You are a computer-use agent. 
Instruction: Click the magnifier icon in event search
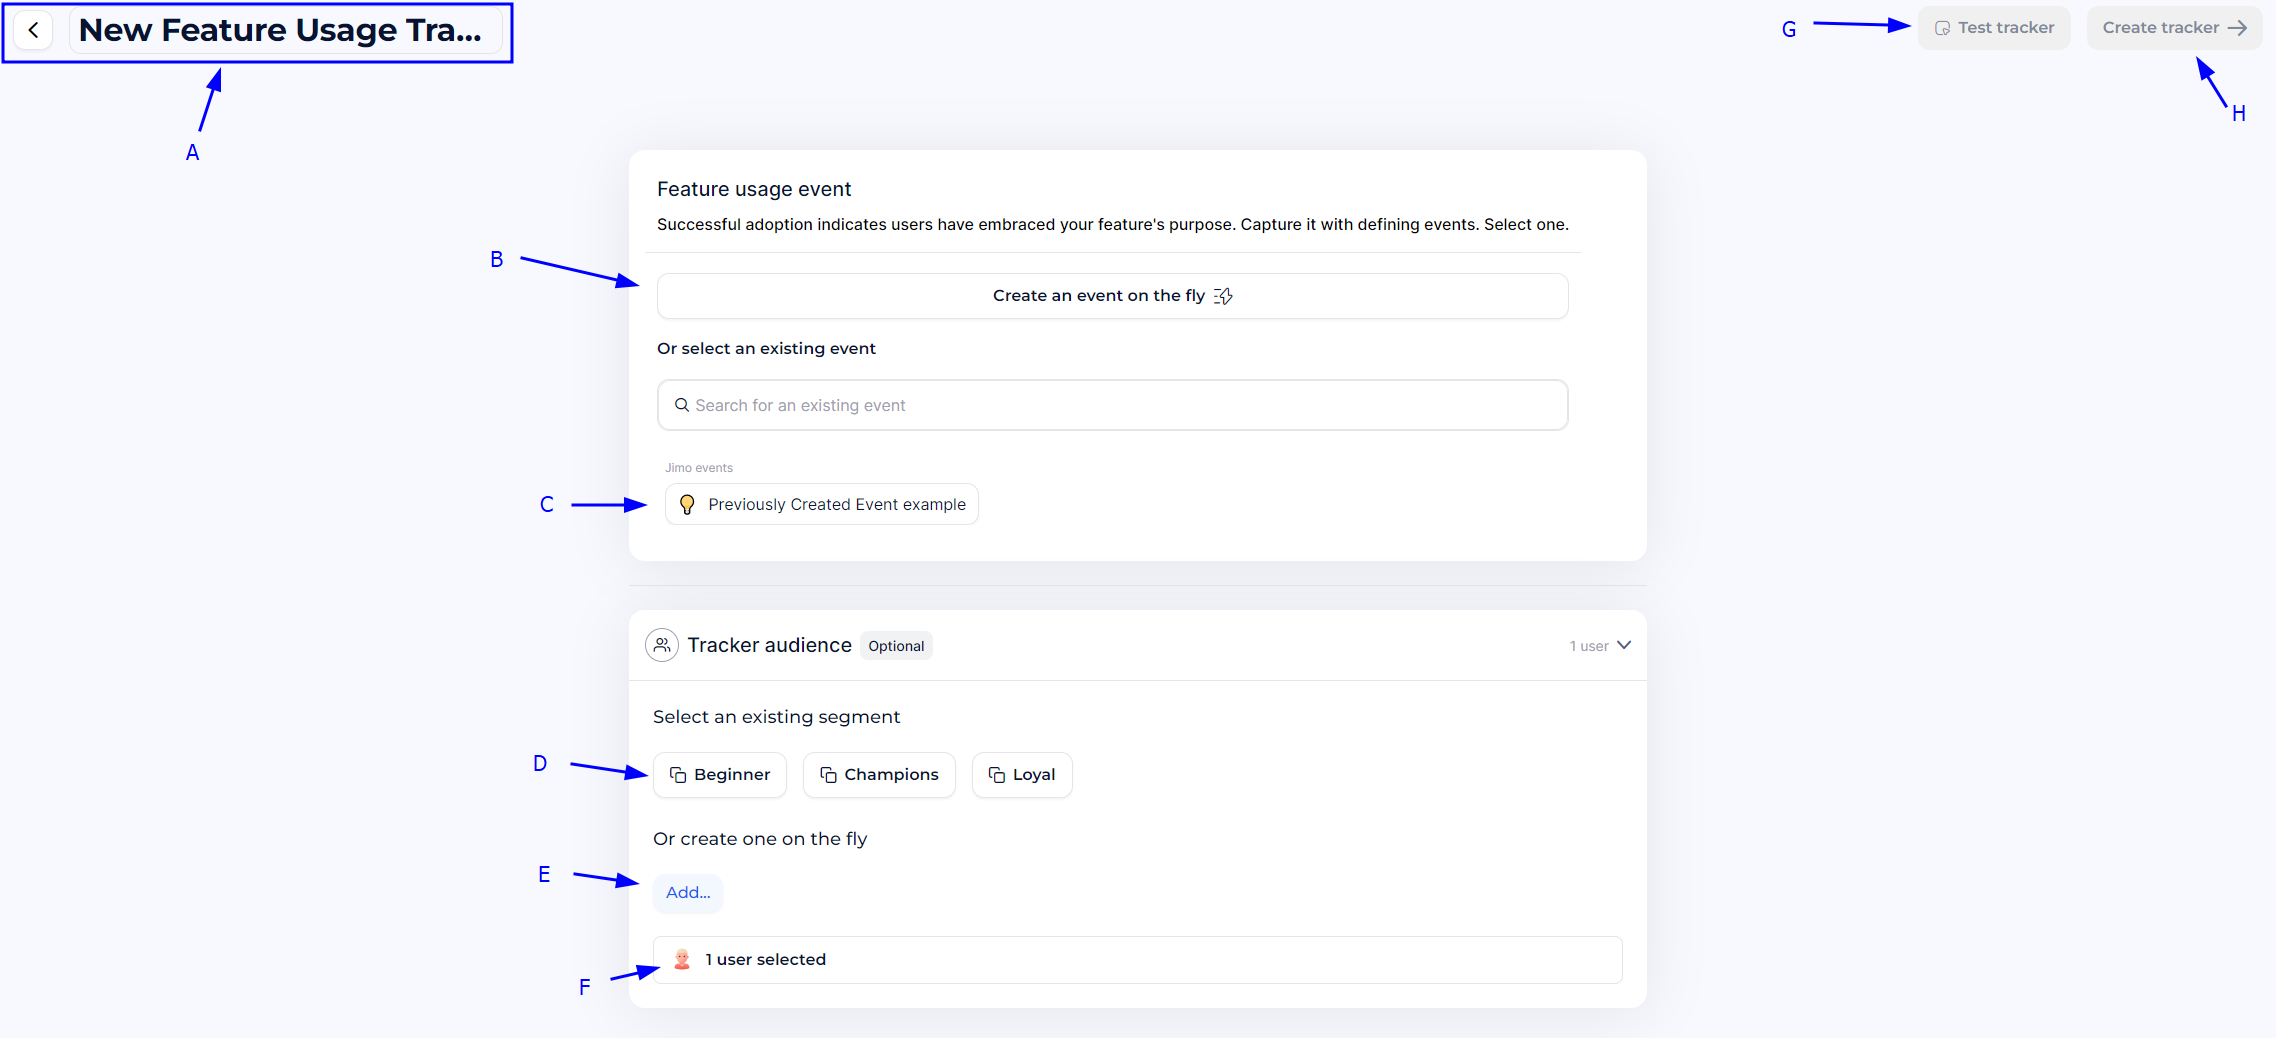[x=682, y=405]
